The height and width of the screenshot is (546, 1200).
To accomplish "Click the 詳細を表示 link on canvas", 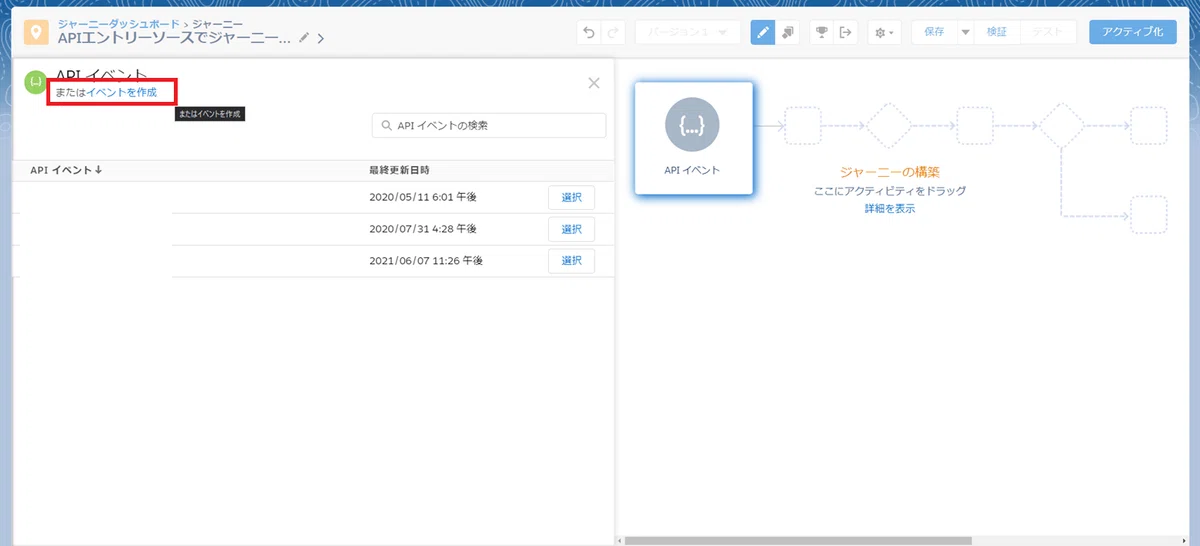I will (890, 209).
